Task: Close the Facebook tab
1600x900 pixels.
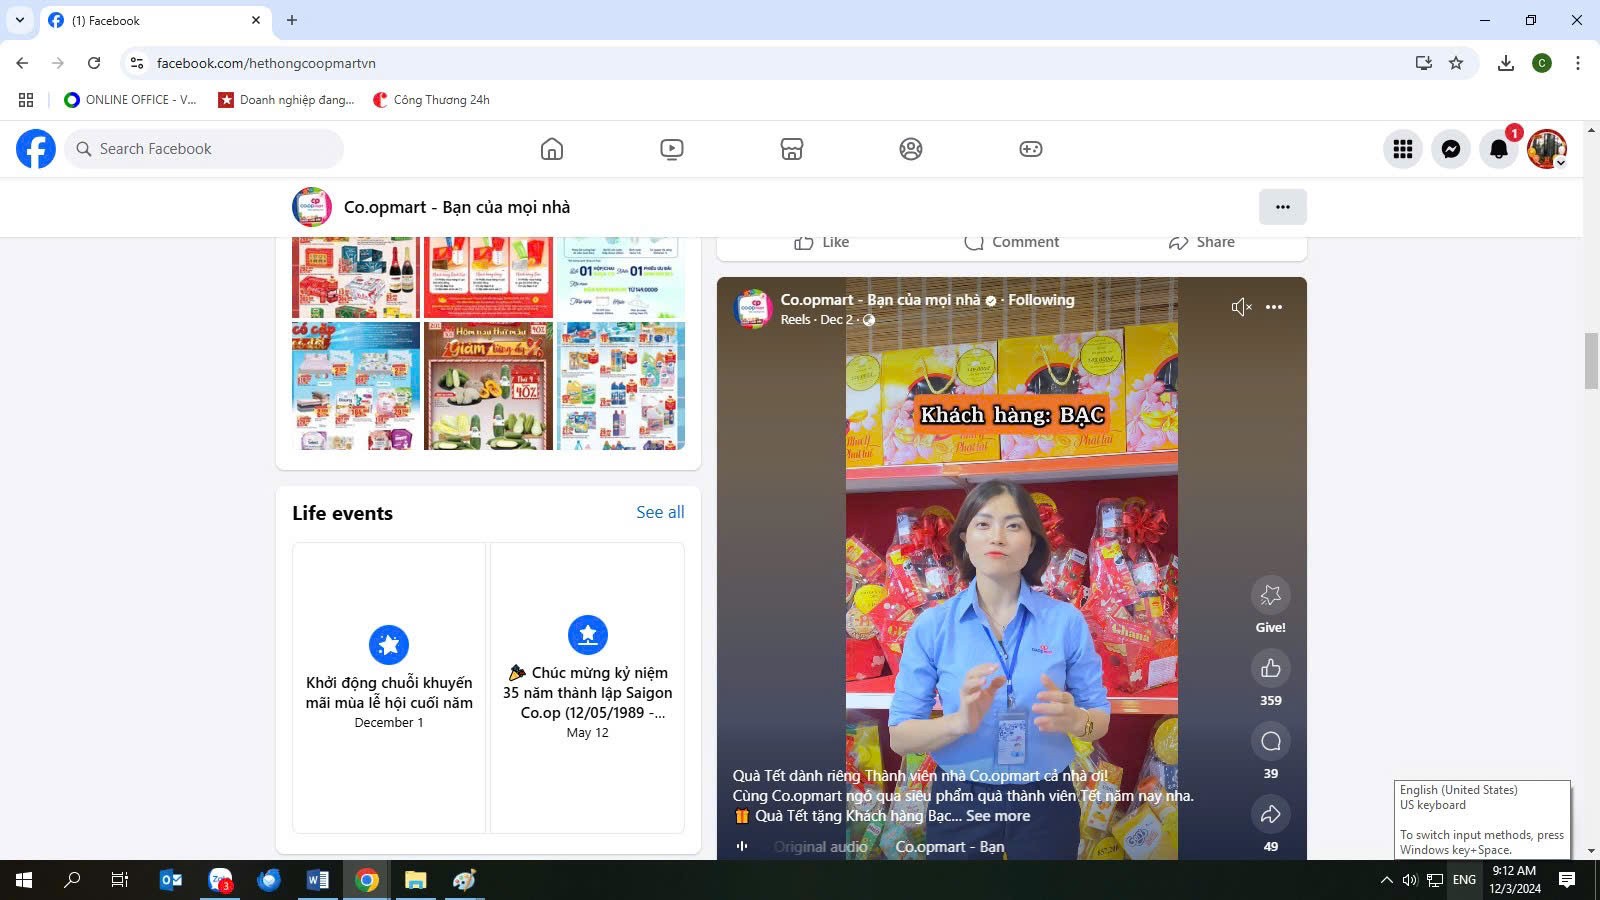Action: coord(256,20)
